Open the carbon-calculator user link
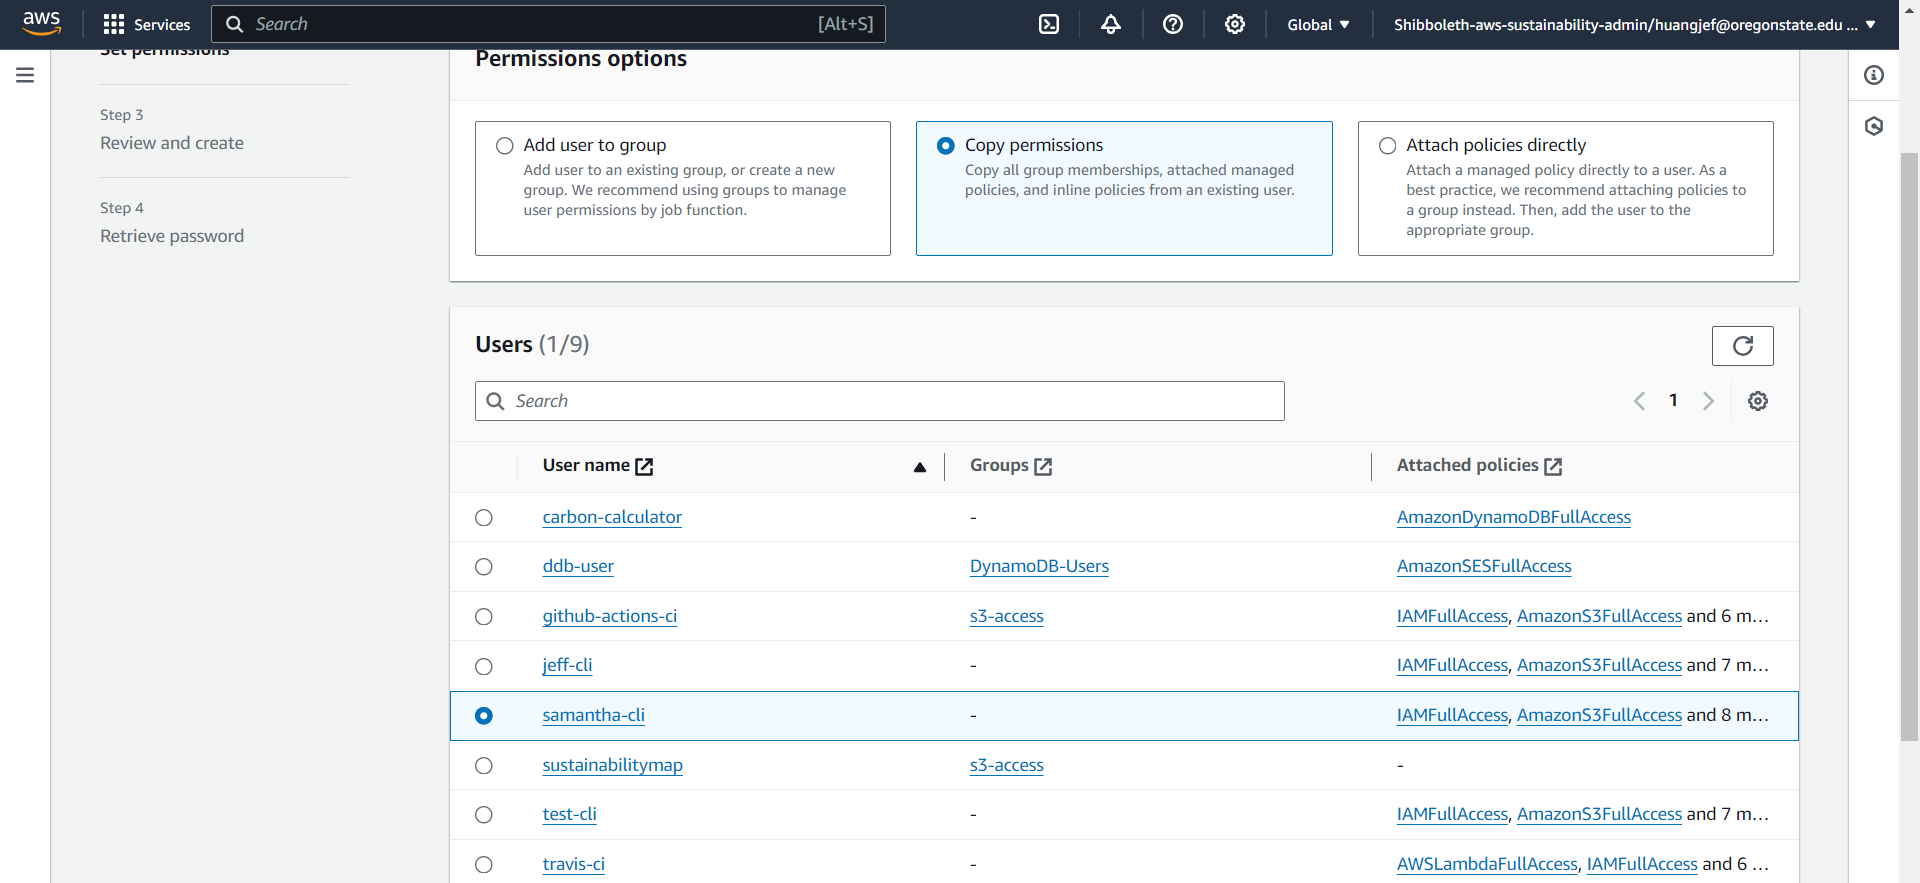 click(x=612, y=517)
